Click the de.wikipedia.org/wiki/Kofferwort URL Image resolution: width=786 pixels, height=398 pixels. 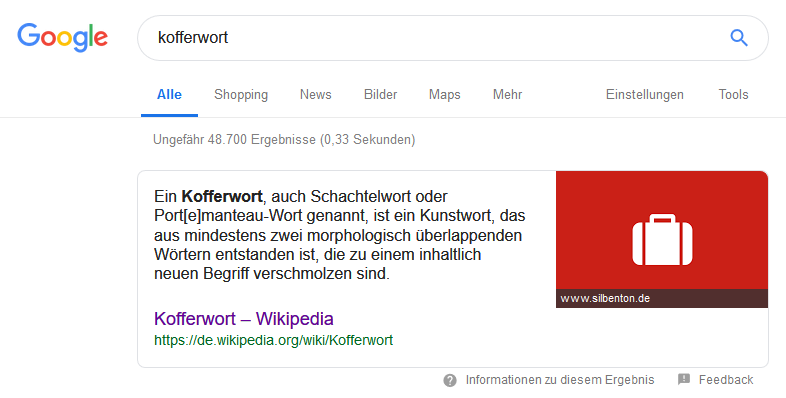pyautogui.click(x=274, y=340)
